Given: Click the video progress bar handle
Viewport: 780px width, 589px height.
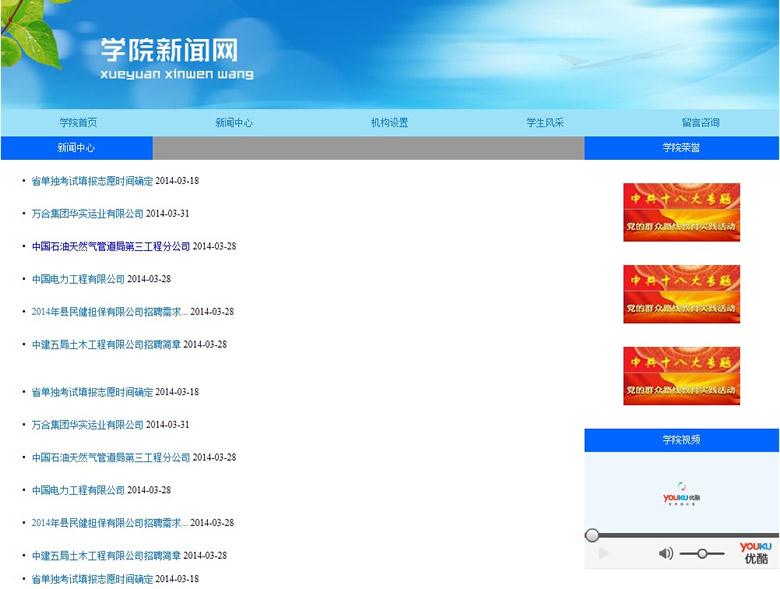Looking at the screenshot, I should point(592,535).
